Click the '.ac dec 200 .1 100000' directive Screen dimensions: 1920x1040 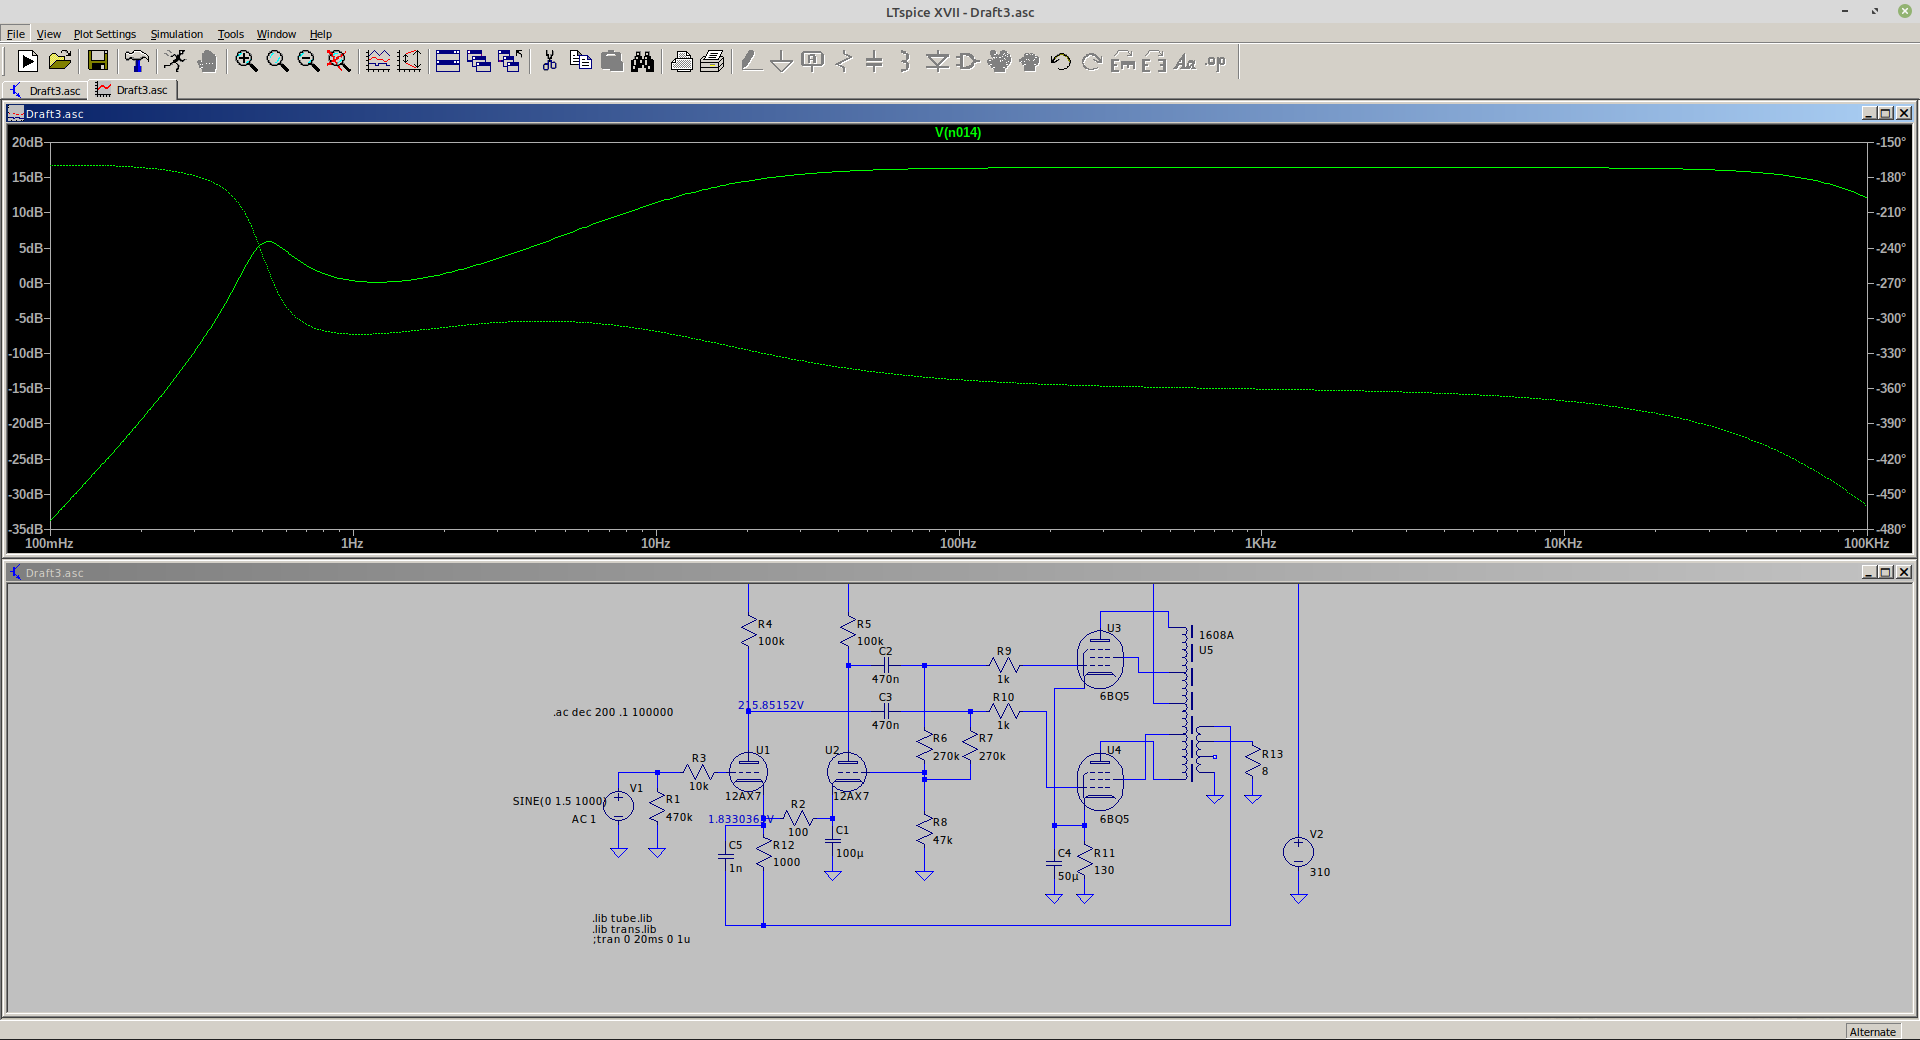pos(613,712)
